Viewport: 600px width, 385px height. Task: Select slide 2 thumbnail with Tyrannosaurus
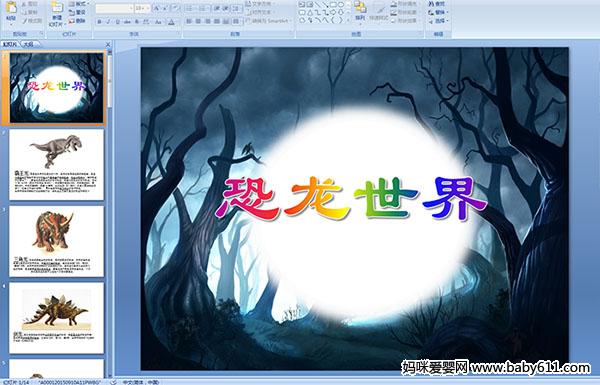[57, 165]
